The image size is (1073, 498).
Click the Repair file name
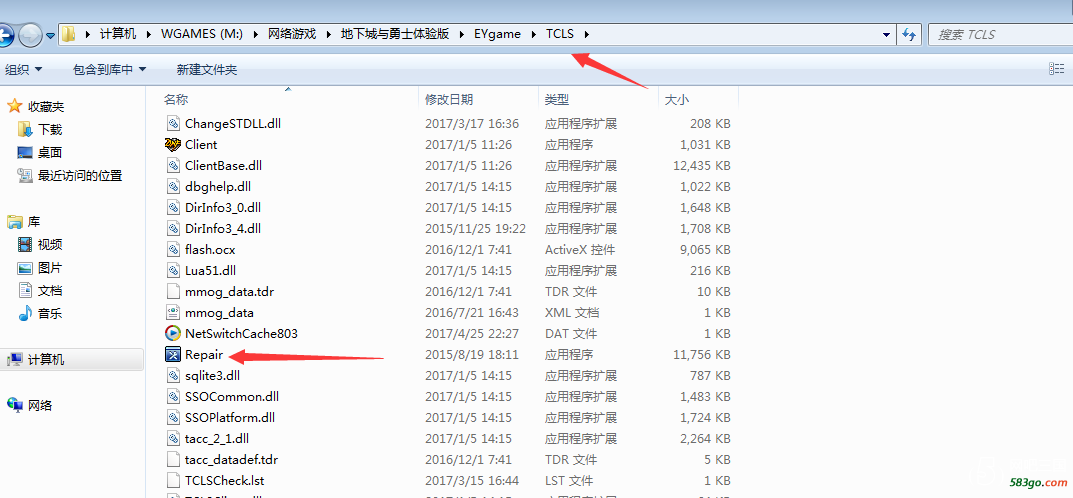(204, 354)
